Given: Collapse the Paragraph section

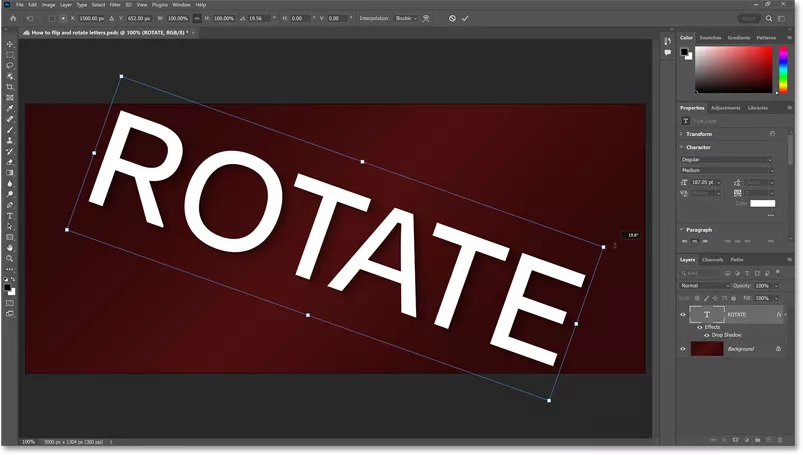Looking at the screenshot, I should tap(681, 230).
